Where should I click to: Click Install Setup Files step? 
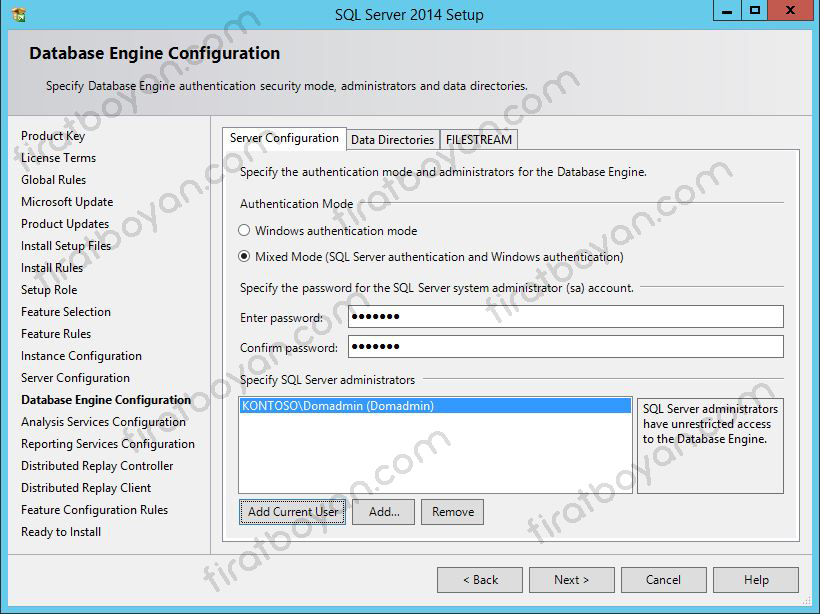point(66,246)
